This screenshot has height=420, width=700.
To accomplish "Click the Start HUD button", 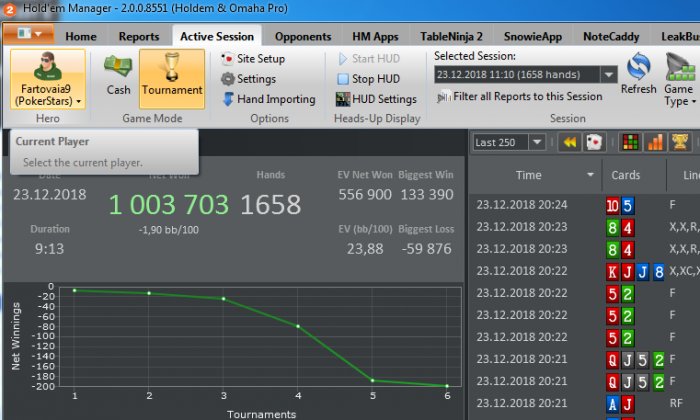I will coord(369,58).
